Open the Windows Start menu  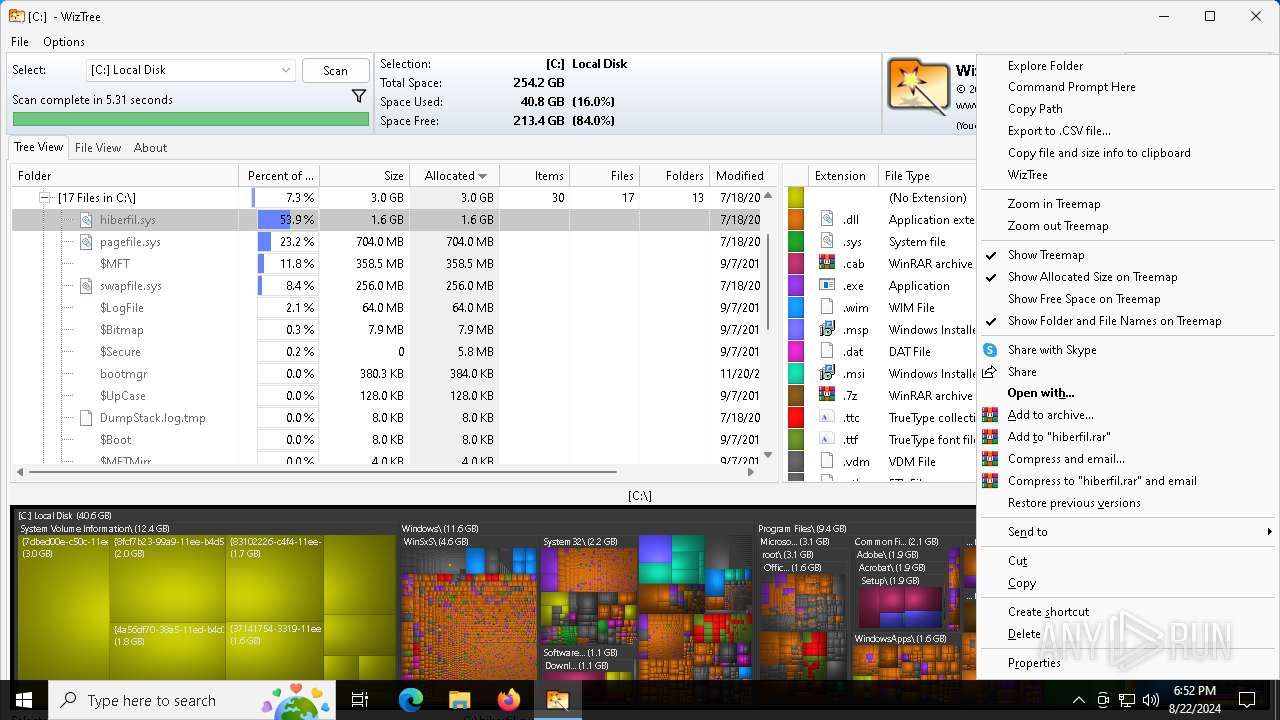(24, 700)
